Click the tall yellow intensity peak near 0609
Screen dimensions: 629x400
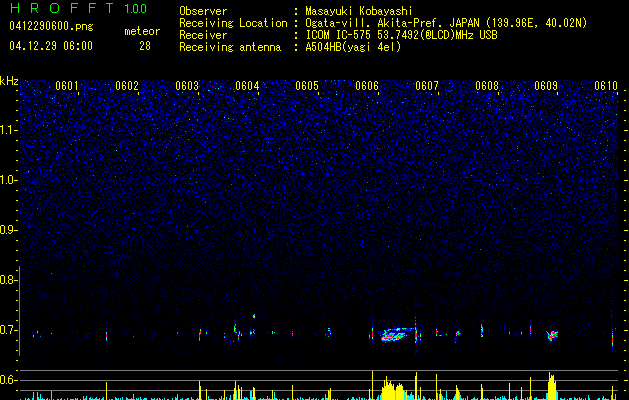[552, 386]
